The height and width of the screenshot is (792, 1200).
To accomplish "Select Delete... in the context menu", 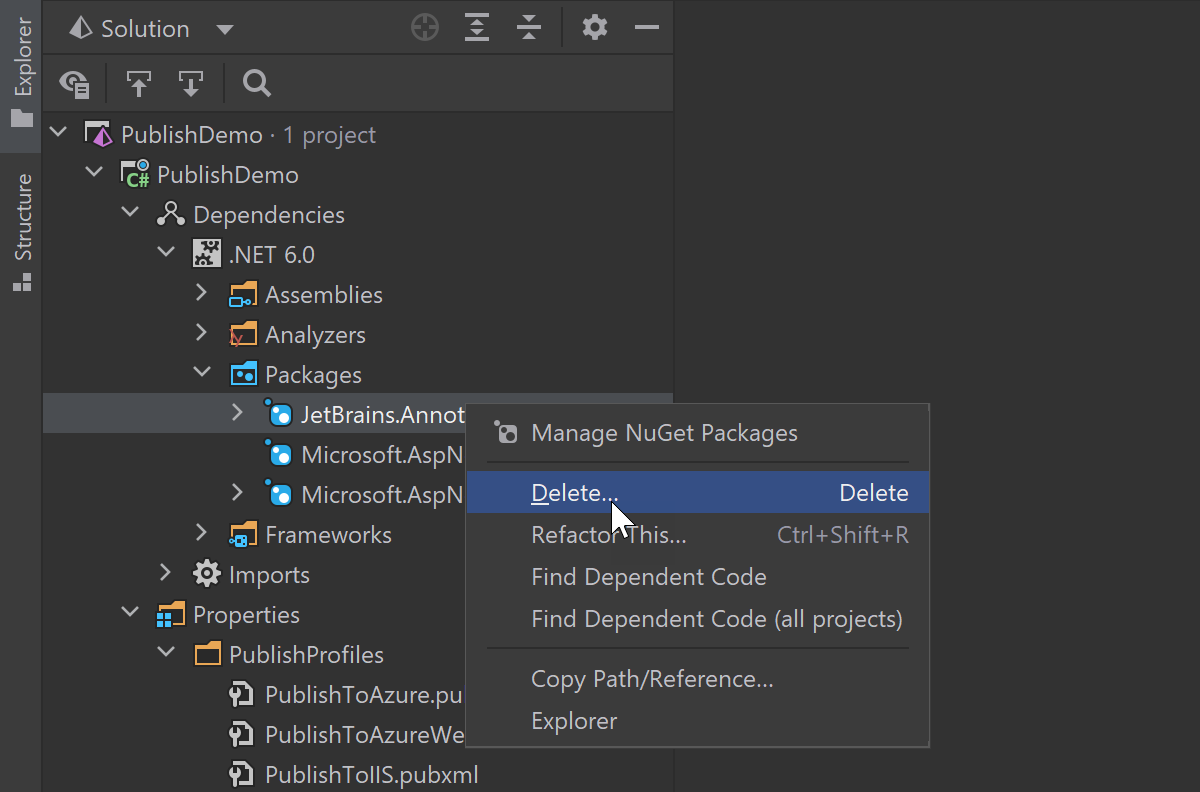I will pos(575,493).
